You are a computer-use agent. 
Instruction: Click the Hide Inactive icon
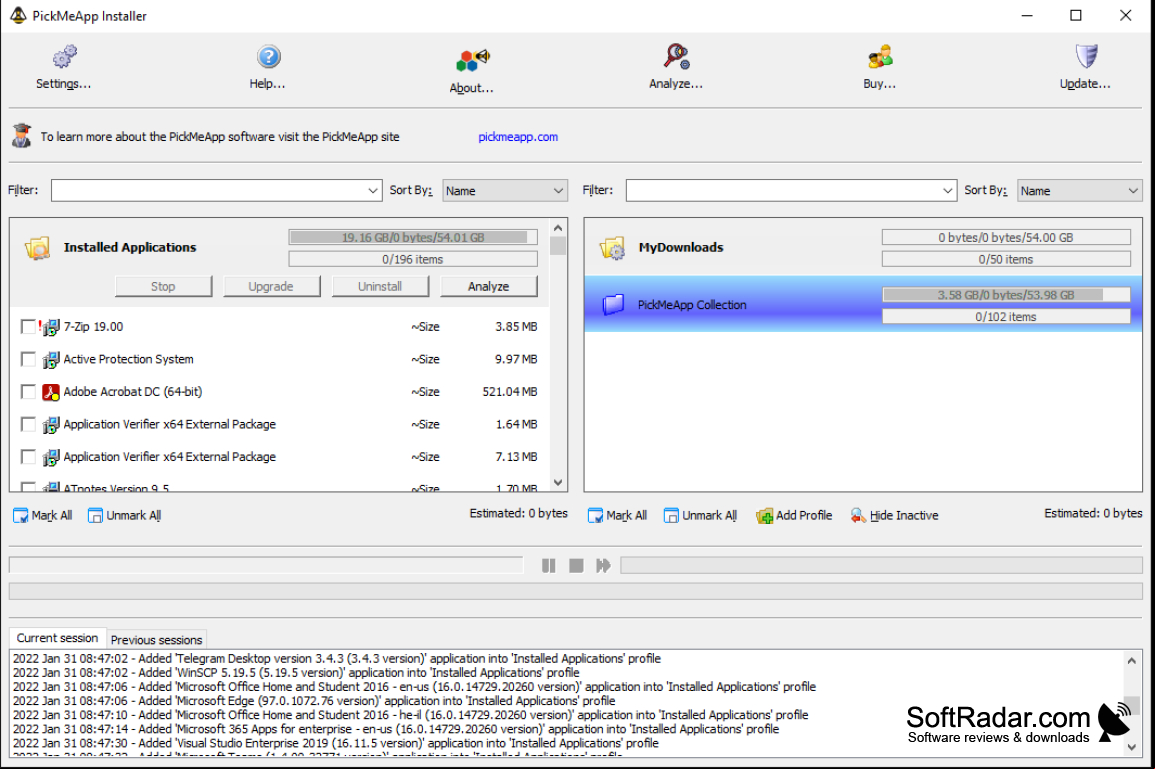point(858,516)
